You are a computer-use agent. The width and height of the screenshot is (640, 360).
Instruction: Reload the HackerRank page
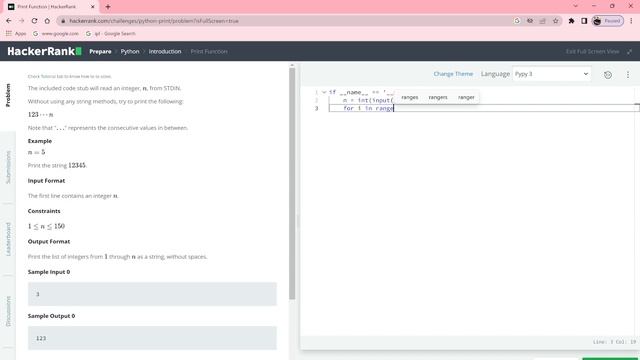click(x=35, y=21)
